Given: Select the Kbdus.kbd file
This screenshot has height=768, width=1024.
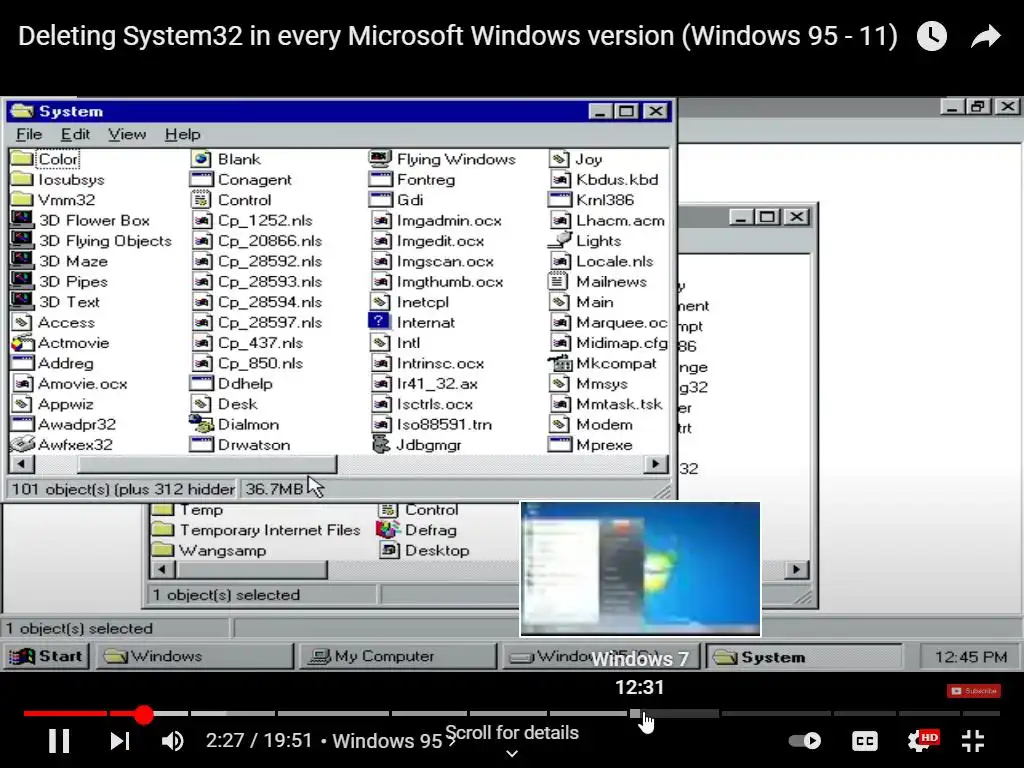Looking at the screenshot, I should [605, 179].
